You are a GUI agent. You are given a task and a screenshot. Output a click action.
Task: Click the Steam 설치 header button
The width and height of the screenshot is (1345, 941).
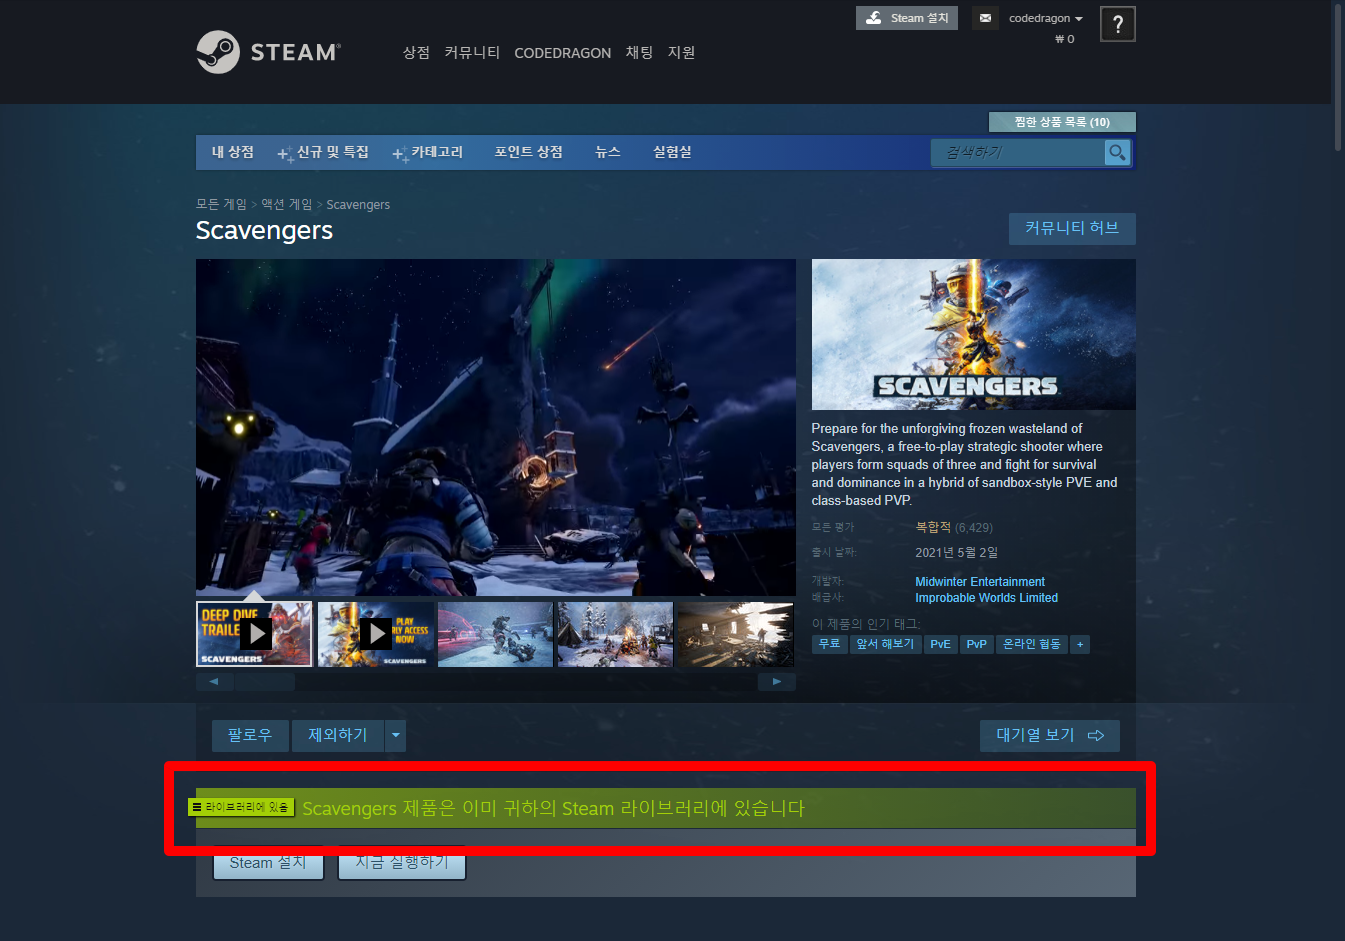click(907, 18)
